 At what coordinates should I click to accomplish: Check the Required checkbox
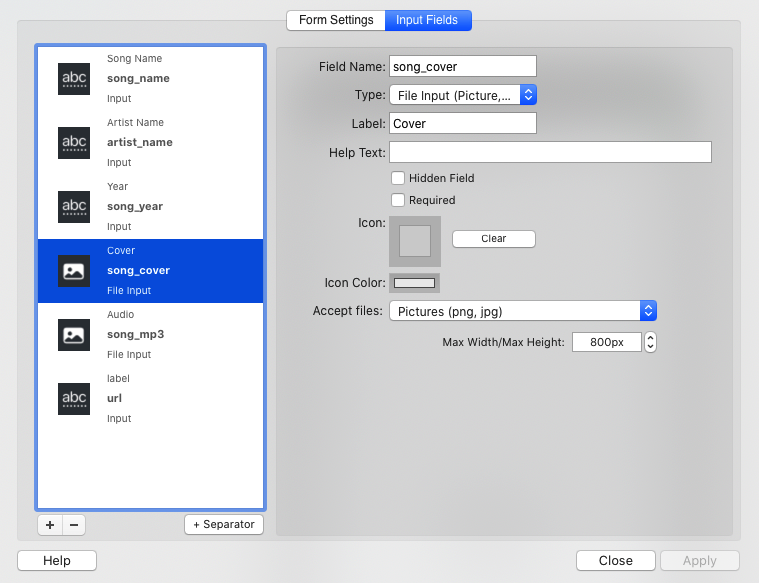[398, 200]
